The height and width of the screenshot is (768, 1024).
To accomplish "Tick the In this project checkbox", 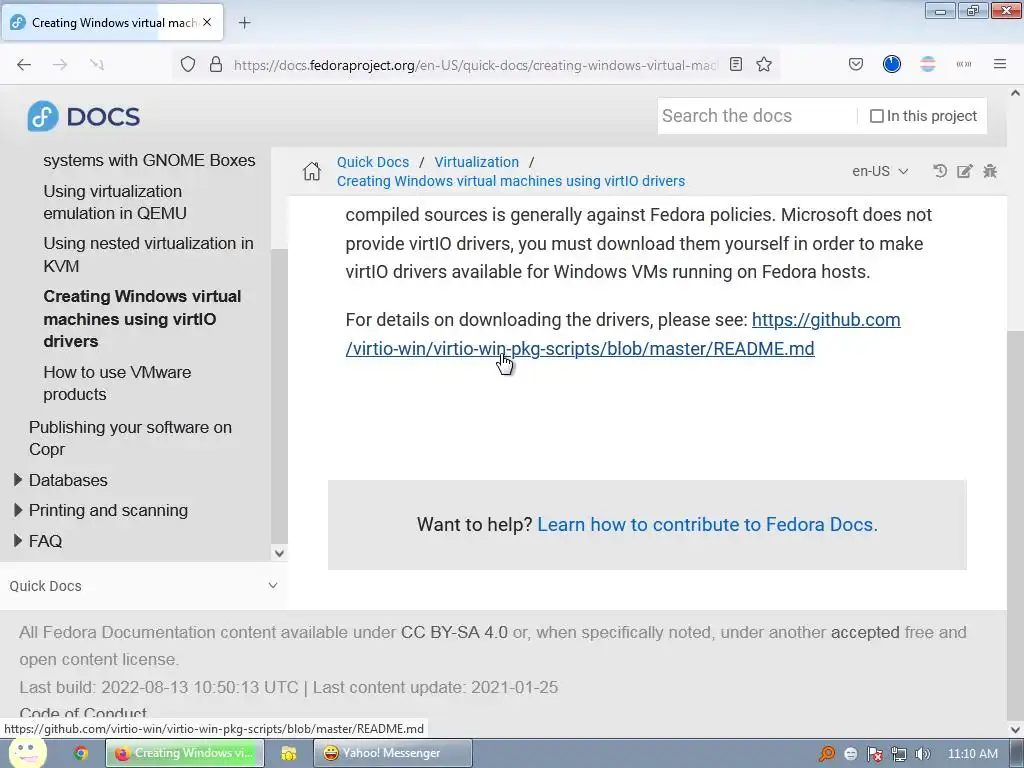I will point(877,116).
